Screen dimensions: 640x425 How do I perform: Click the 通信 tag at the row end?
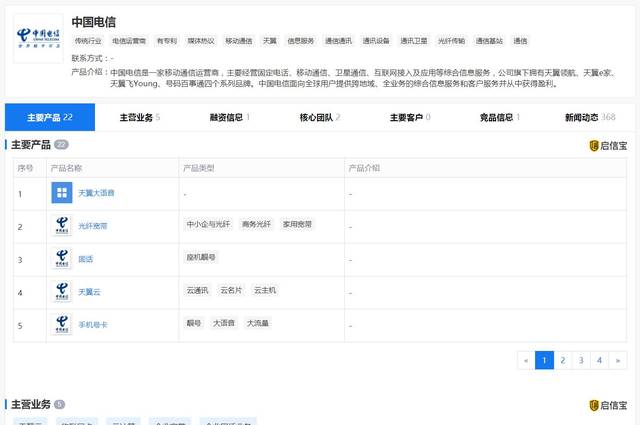[520, 41]
